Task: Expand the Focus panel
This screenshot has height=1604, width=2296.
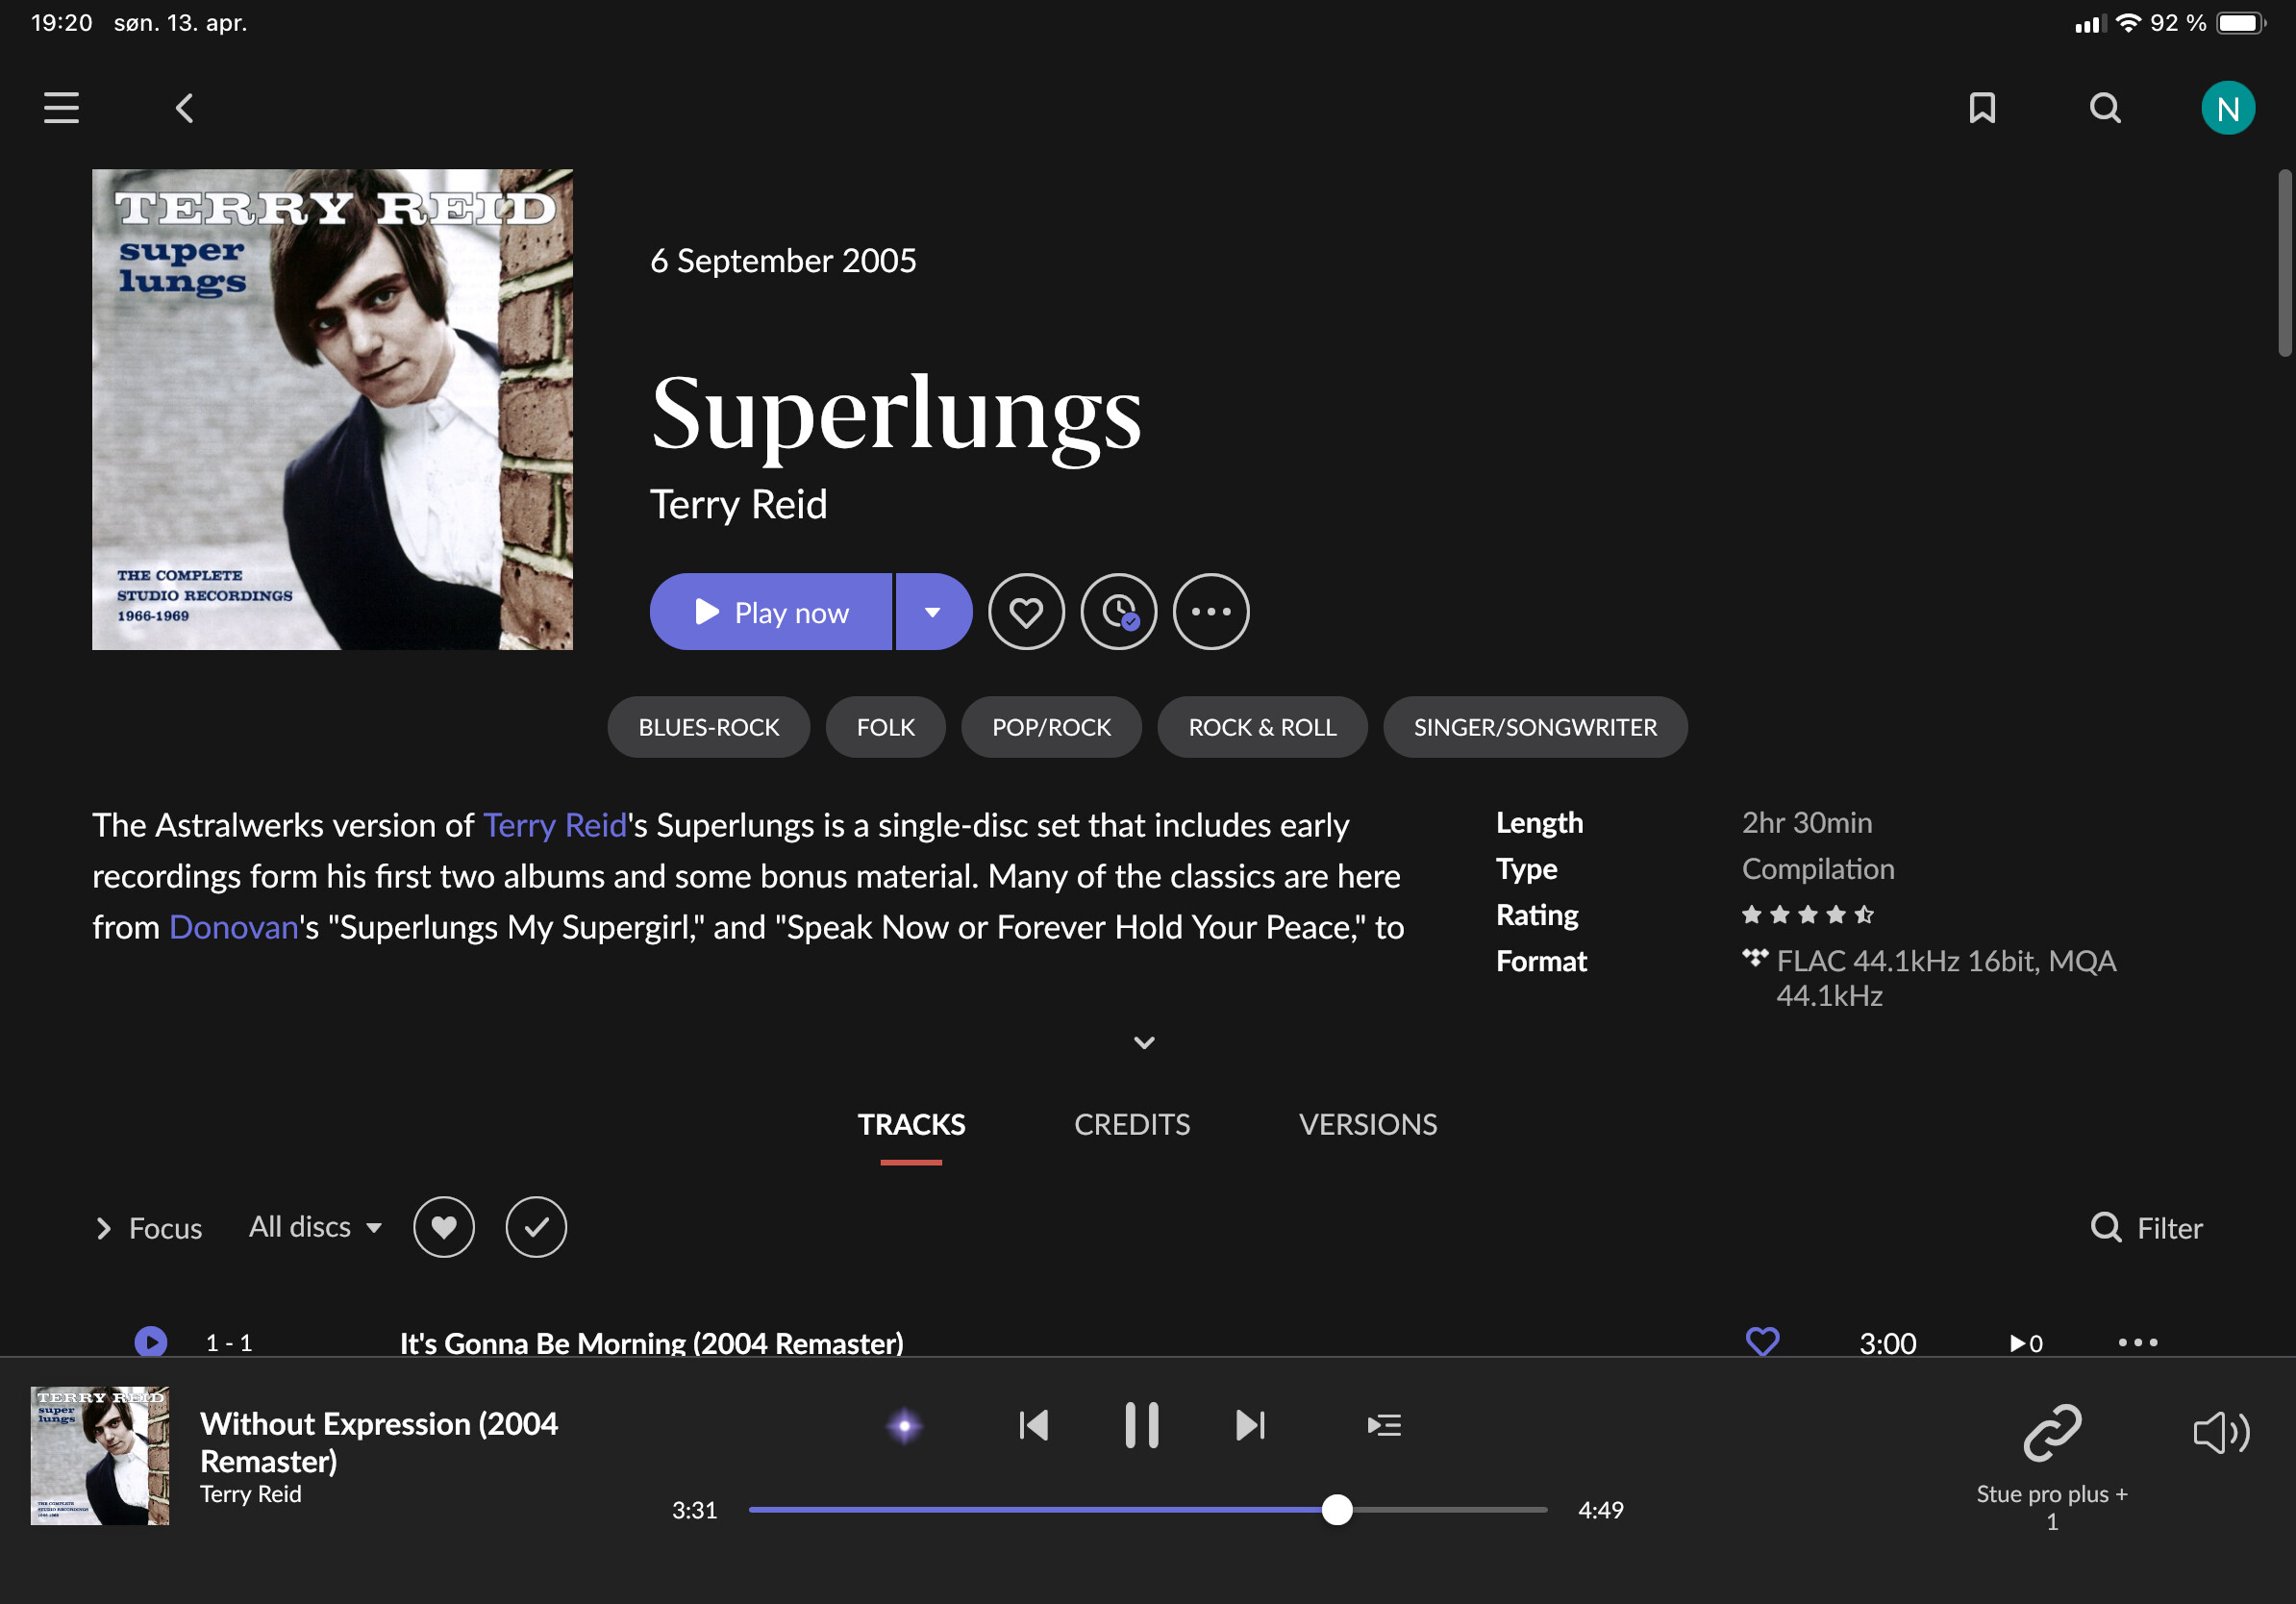Action: point(148,1227)
